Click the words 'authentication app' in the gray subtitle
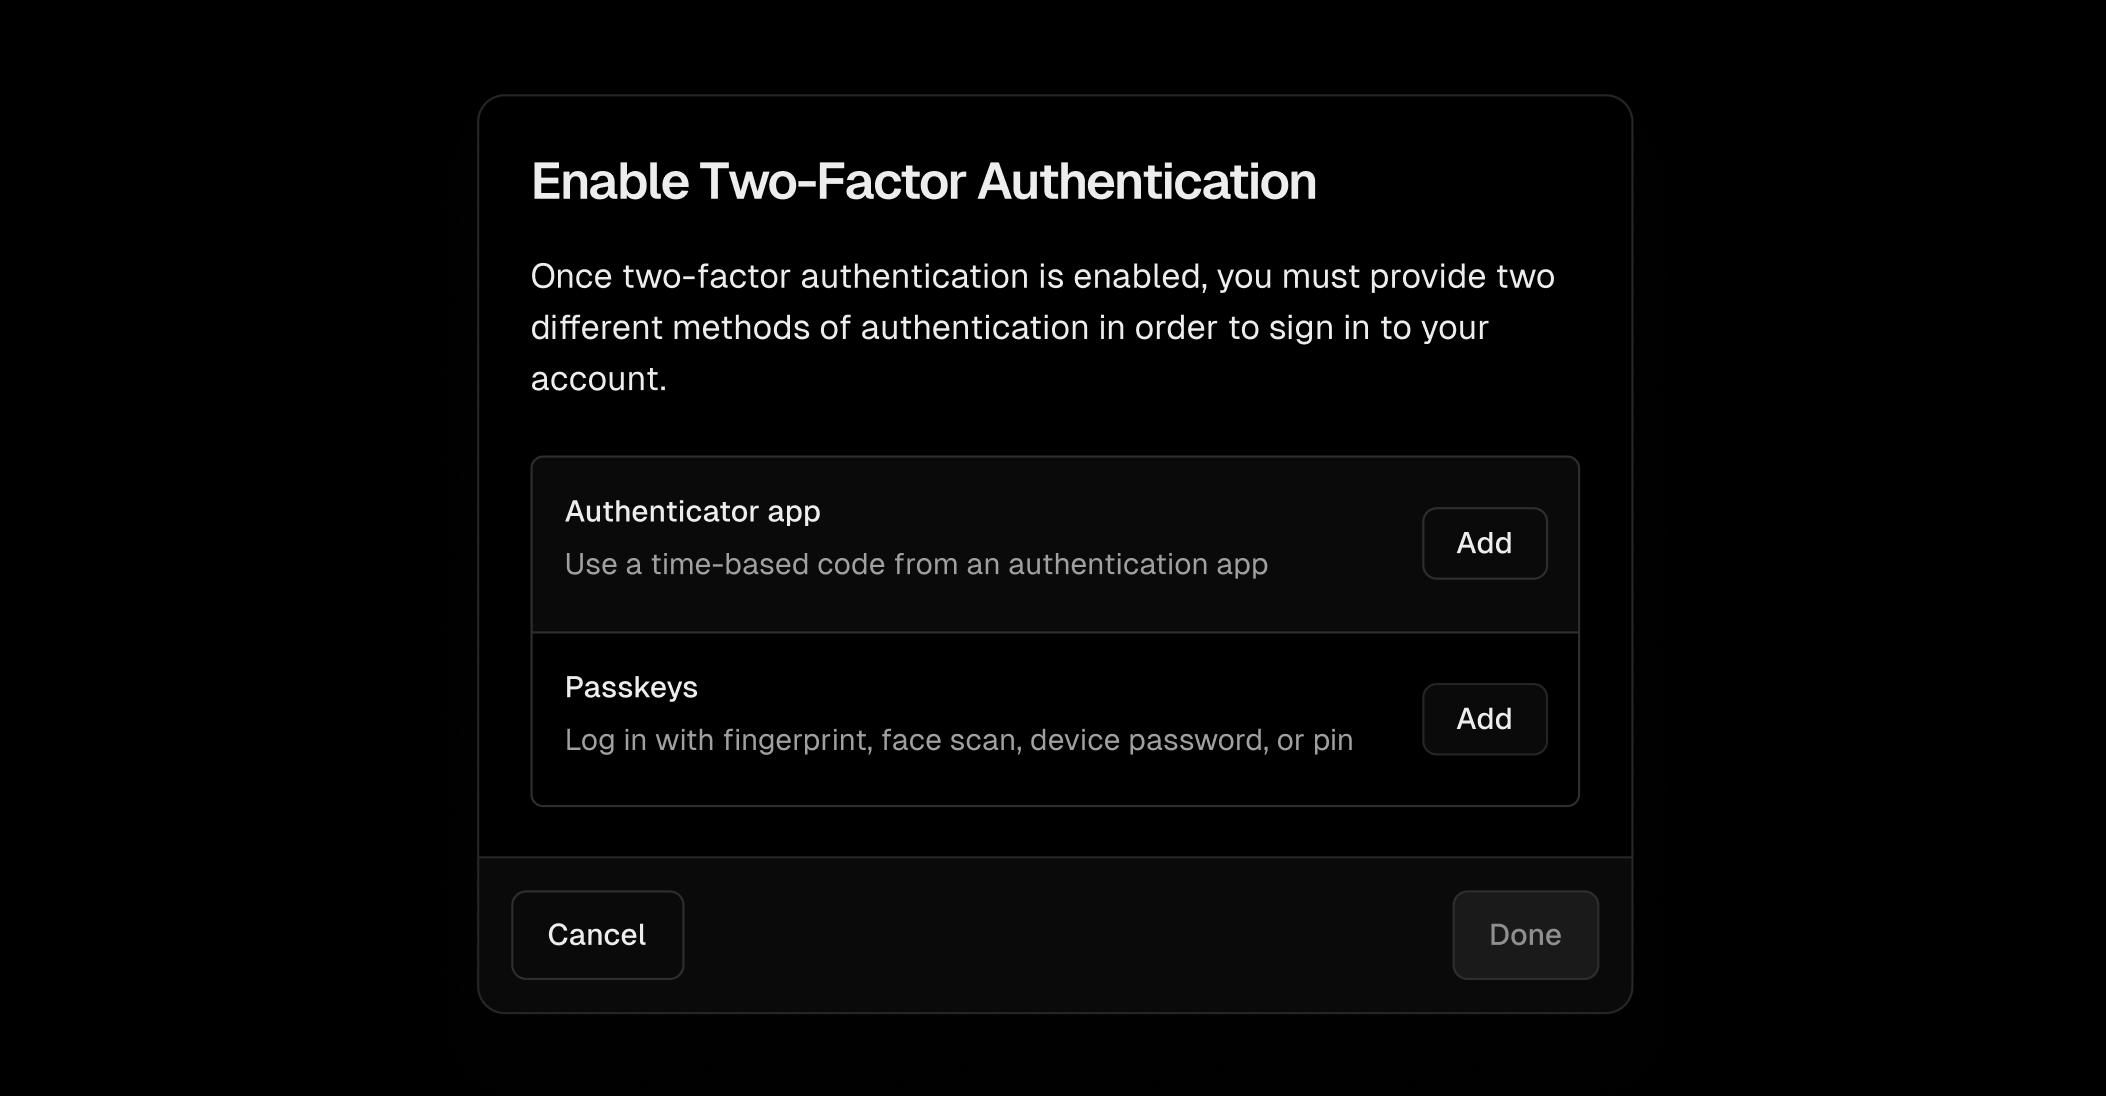 (x=1138, y=564)
